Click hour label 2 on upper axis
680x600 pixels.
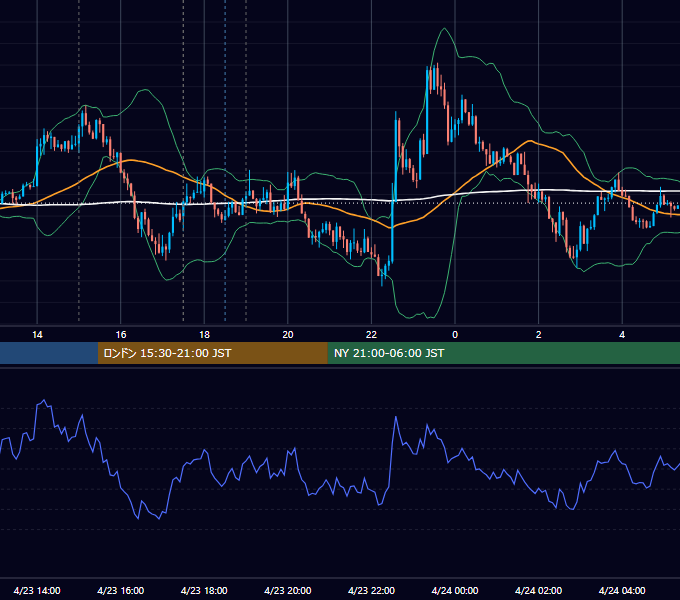[x=539, y=335]
